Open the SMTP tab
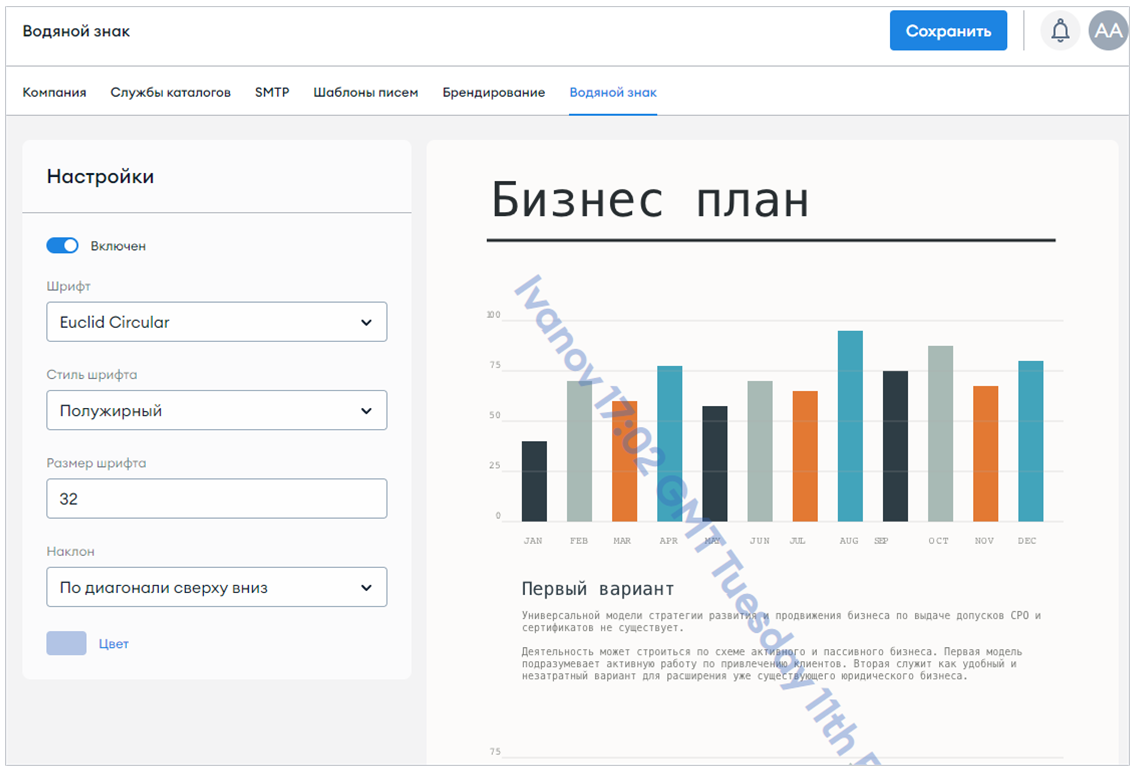This screenshot has height=771, width=1138. (x=272, y=92)
